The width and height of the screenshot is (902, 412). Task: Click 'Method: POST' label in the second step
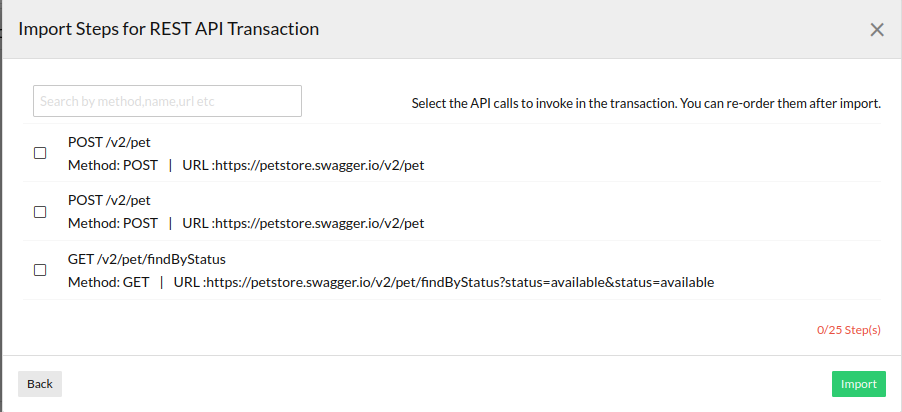113,223
